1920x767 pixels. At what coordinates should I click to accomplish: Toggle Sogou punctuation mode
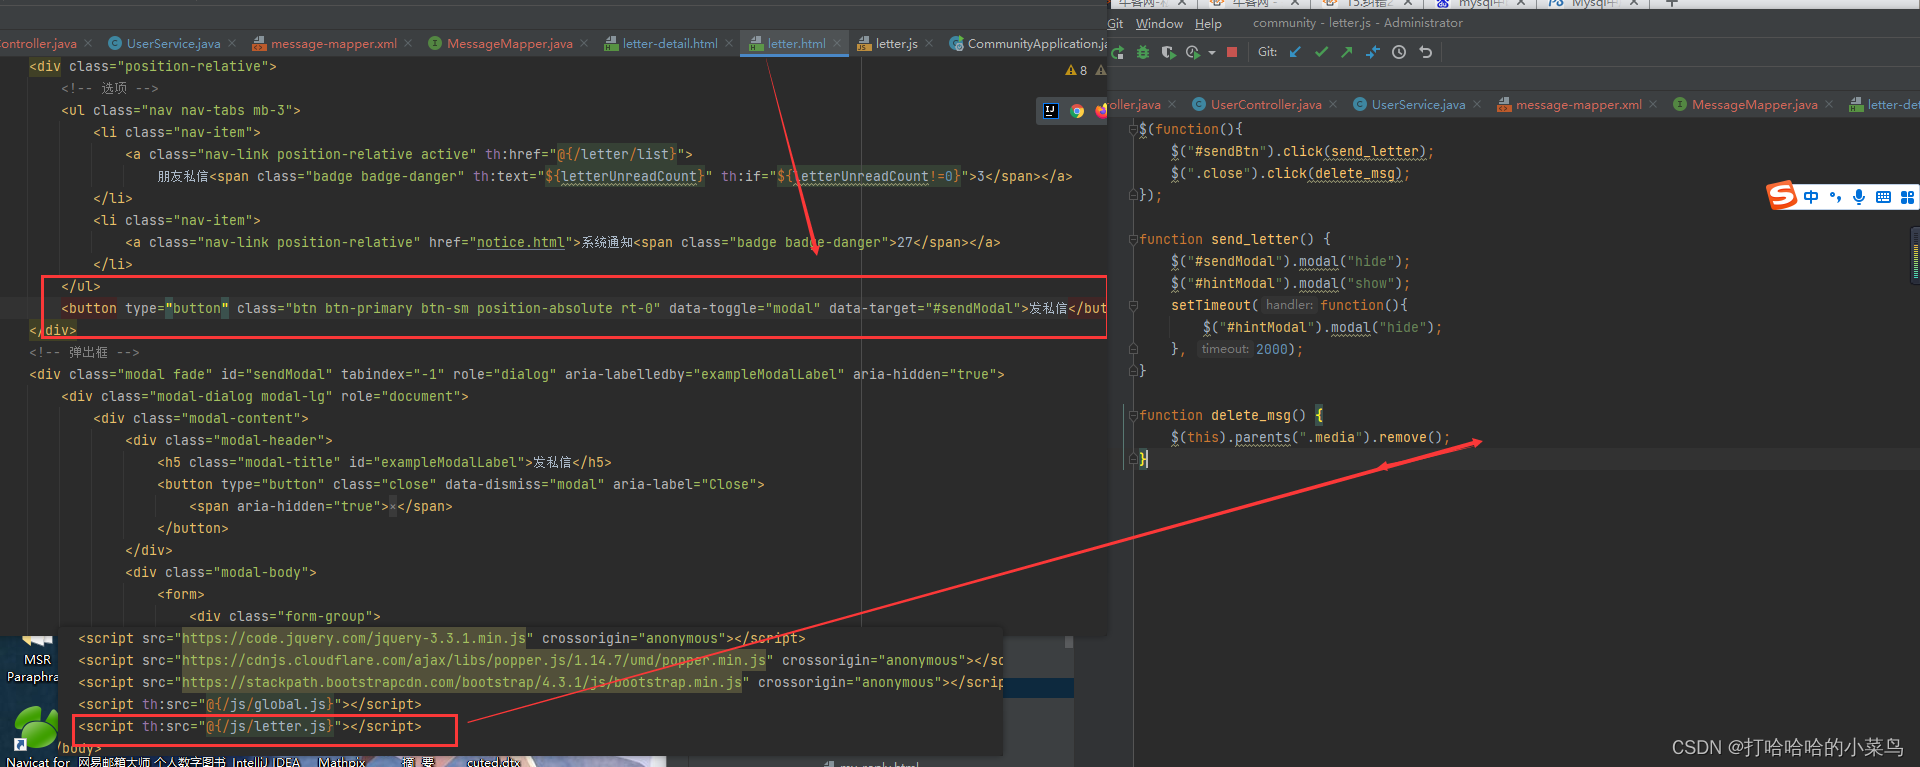[1835, 197]
